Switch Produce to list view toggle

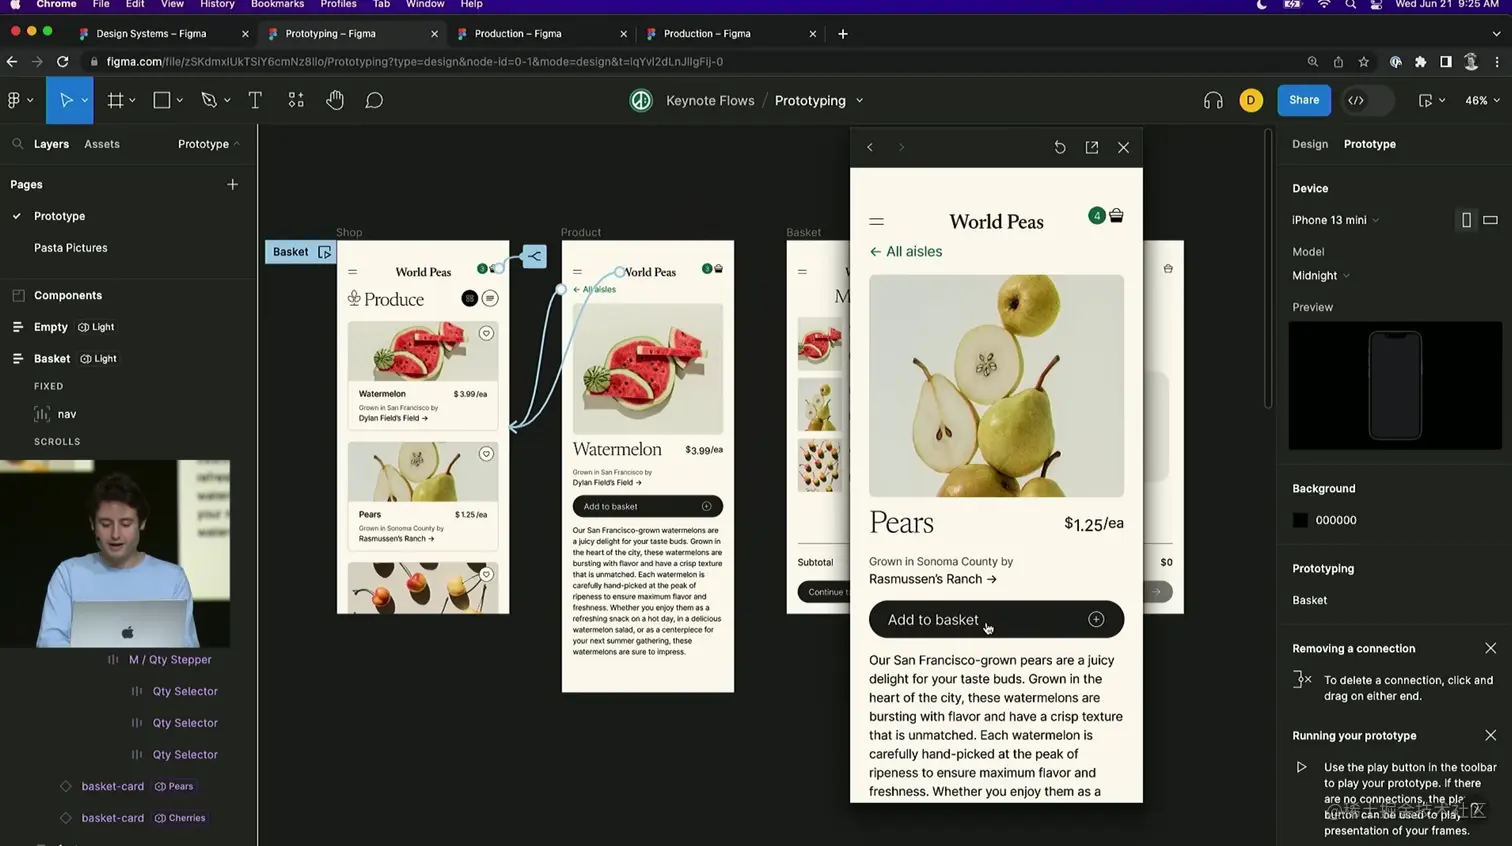click(490, 298)
